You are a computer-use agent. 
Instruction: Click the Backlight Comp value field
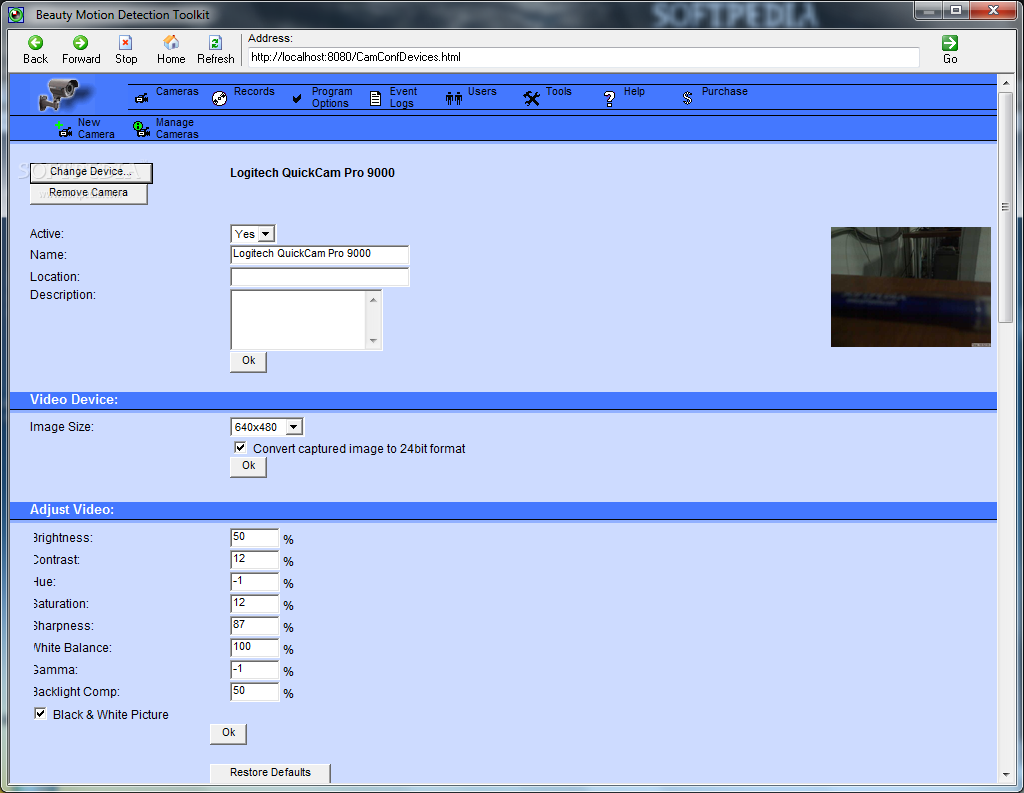click(255, 692)
